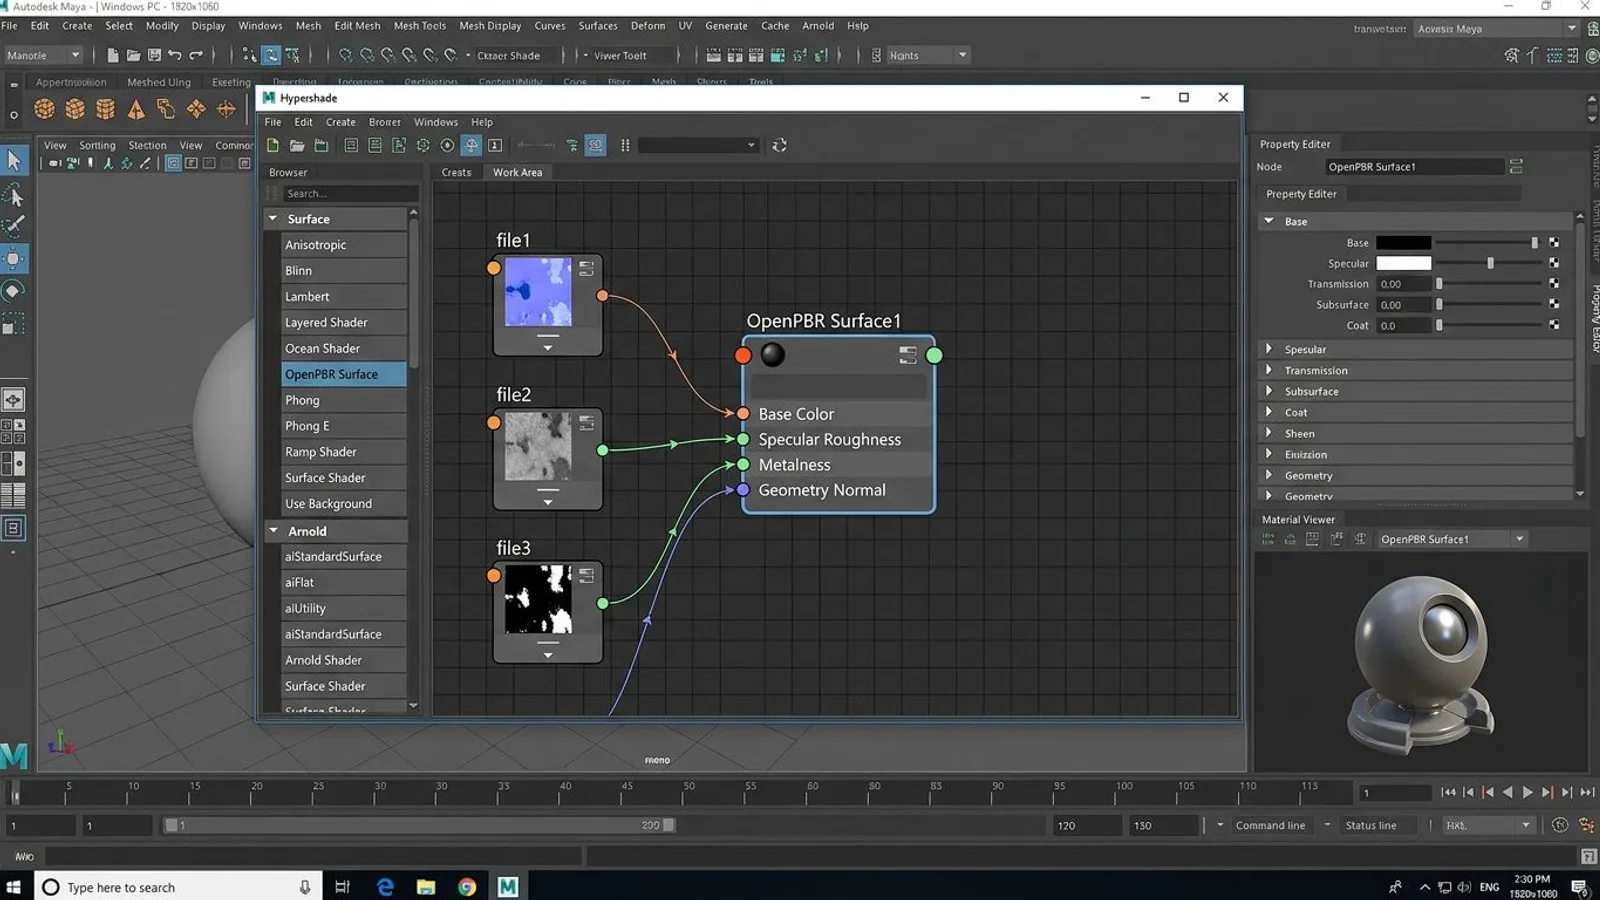Open the Arnold menu in main menu bar

[818, 26]
